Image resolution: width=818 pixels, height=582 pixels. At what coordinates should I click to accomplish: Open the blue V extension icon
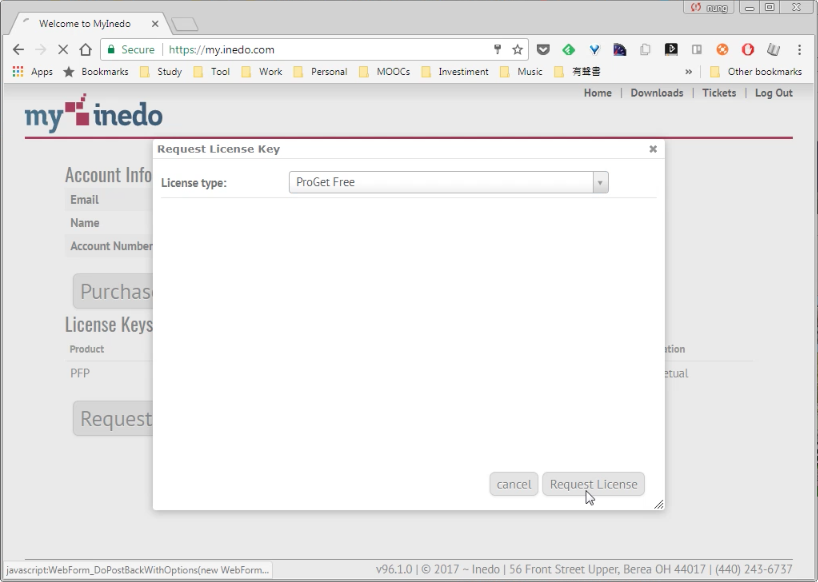point(594,50)
